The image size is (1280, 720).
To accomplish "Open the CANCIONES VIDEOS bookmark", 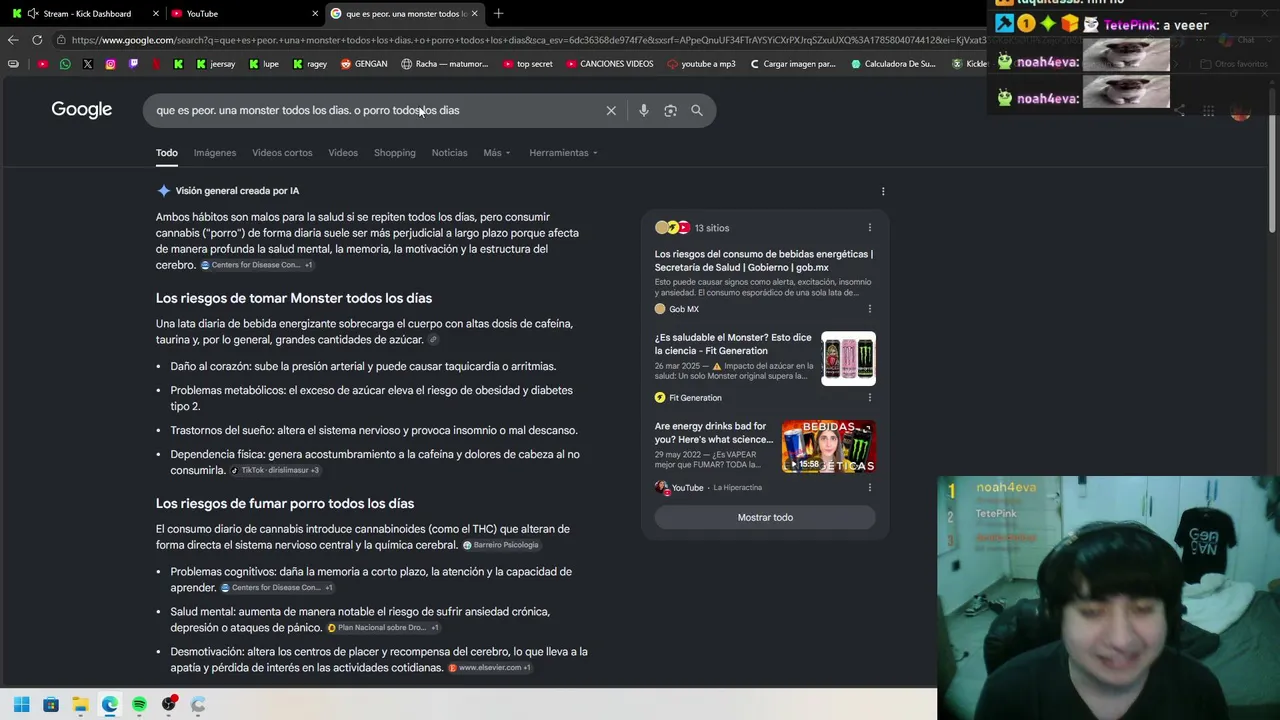I will [609, 64].
